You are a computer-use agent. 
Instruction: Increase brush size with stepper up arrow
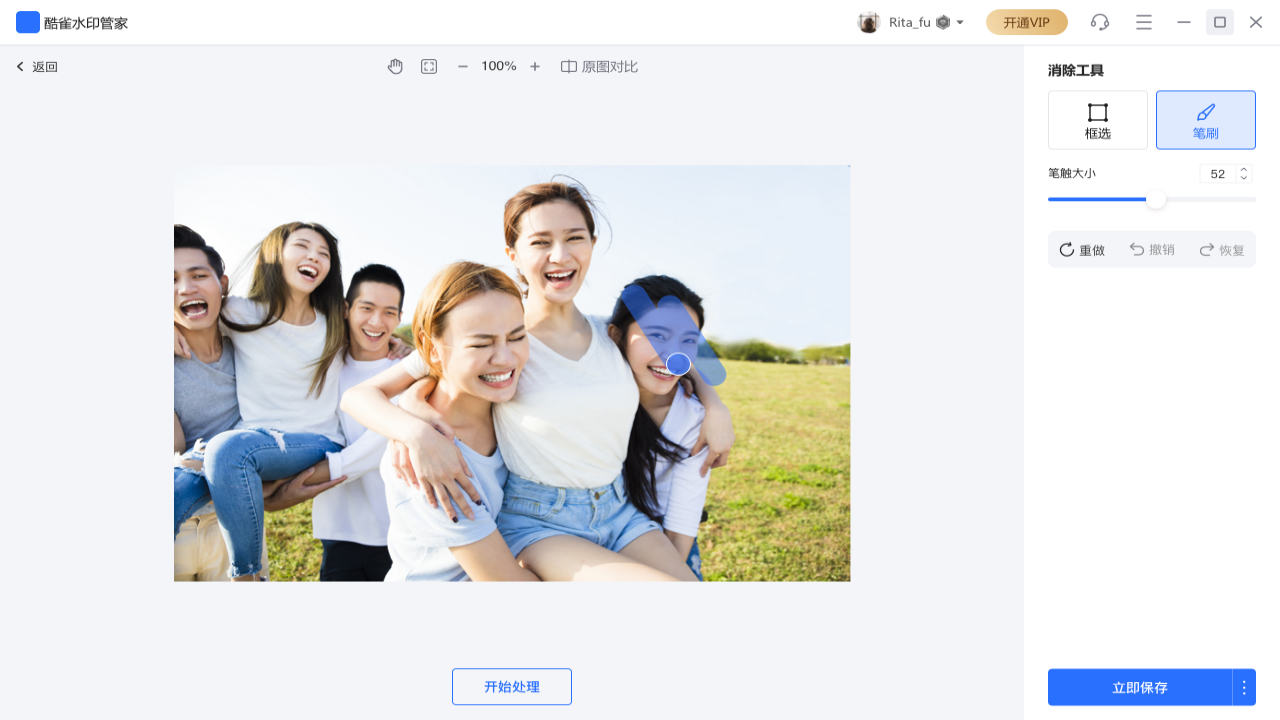pyautogui.click(x=1243, y=168)
